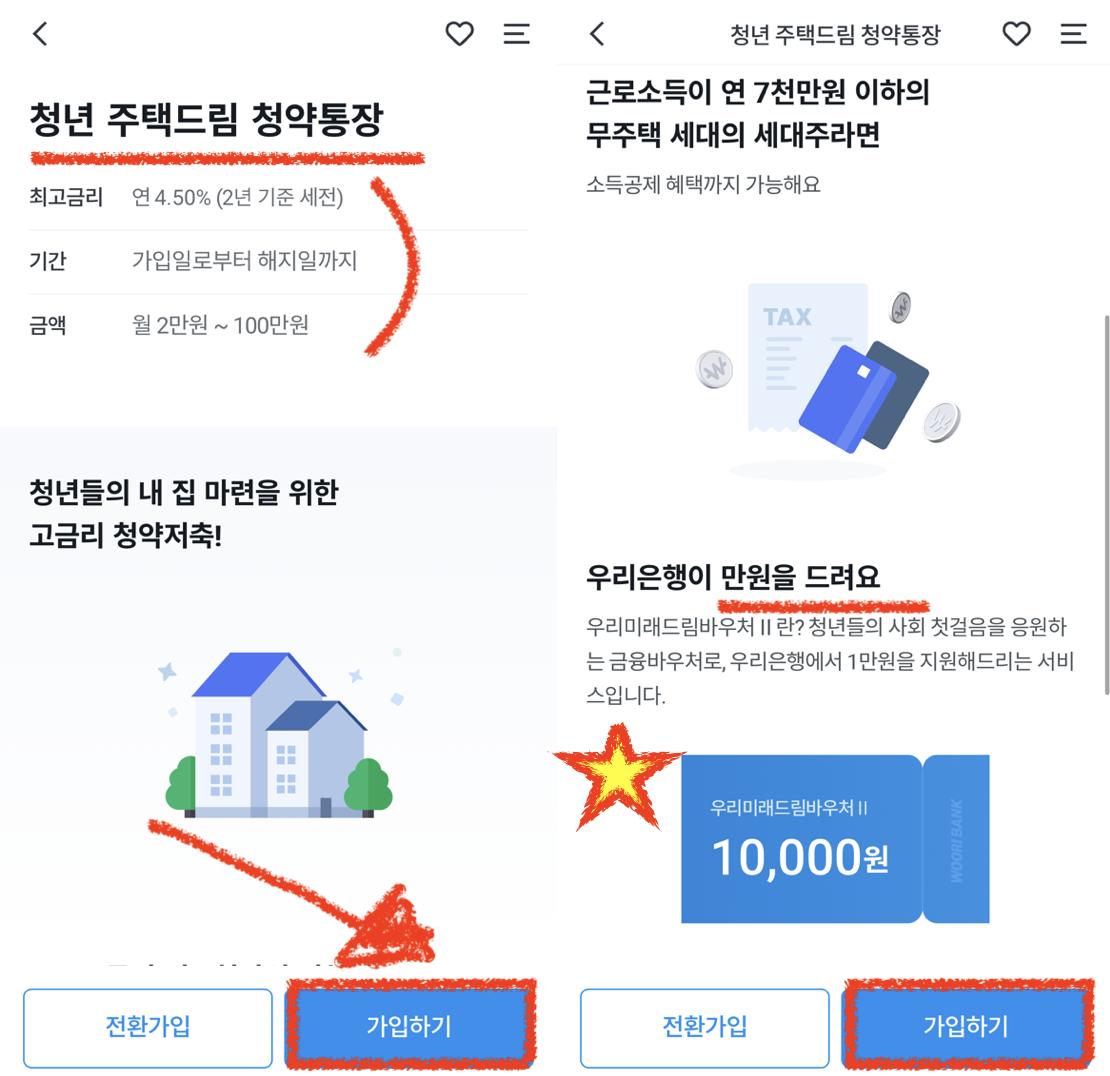Tap the 기간 가입일로부터 해지일까지 row
The image size is (1110, 1076).
pyautogui.click(x=278, y=261)
